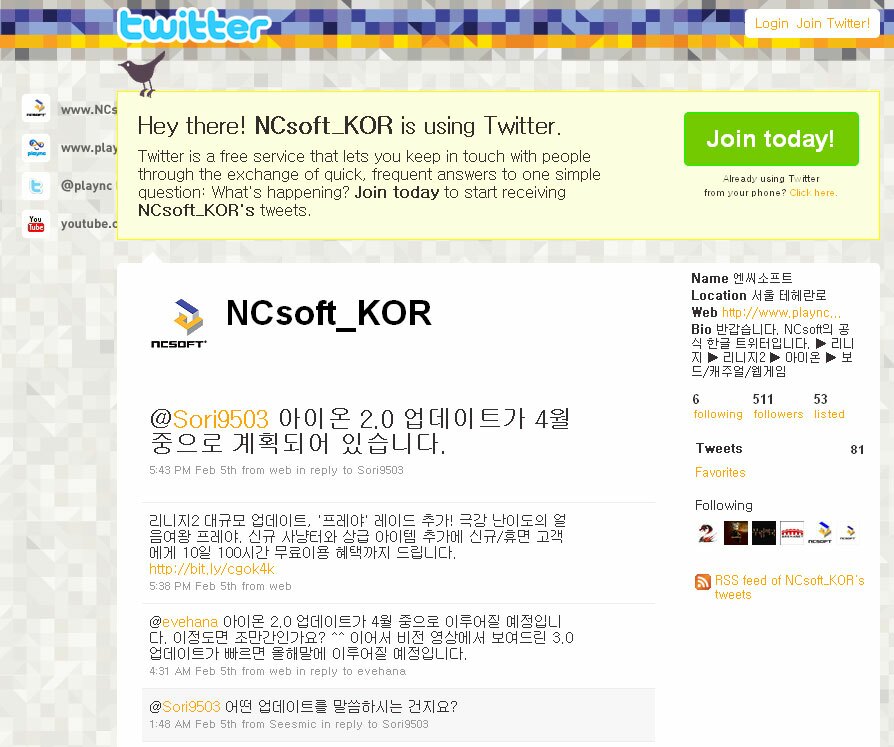Click the NCsoft website icon in sidebar
894x747 pixels.
pyautogui.click(x=36, y=108)
